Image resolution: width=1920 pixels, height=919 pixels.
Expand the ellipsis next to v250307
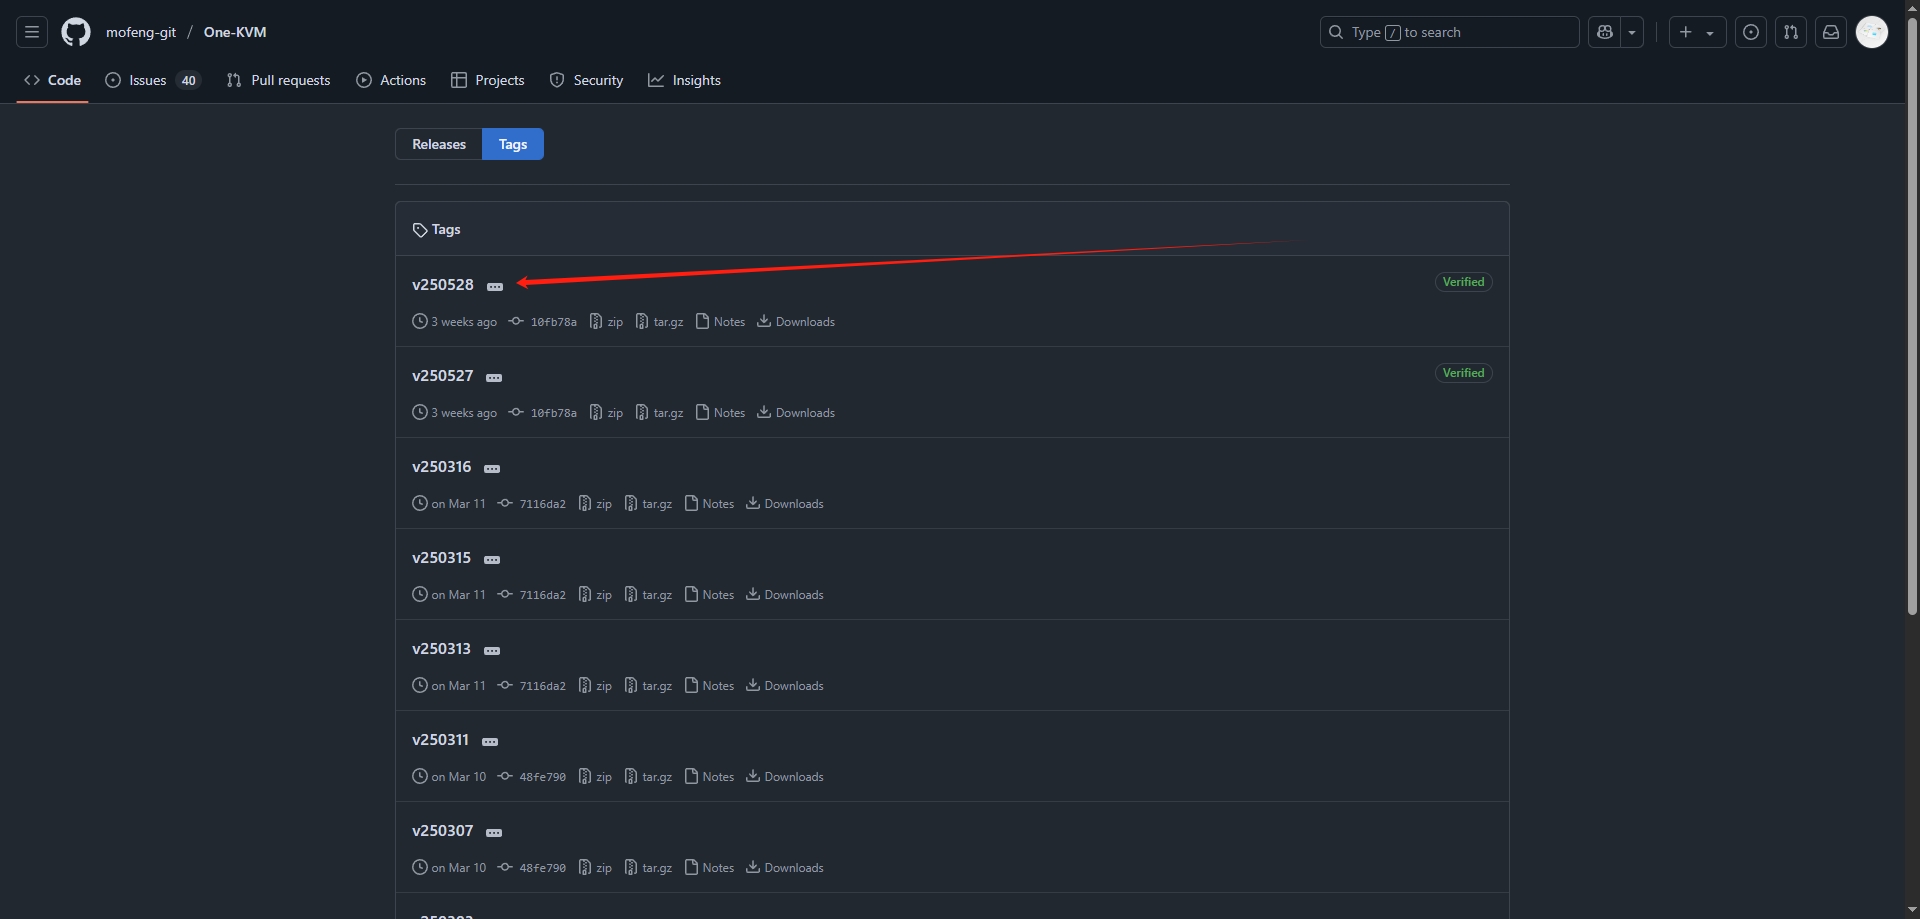click(x=494, y=833)
